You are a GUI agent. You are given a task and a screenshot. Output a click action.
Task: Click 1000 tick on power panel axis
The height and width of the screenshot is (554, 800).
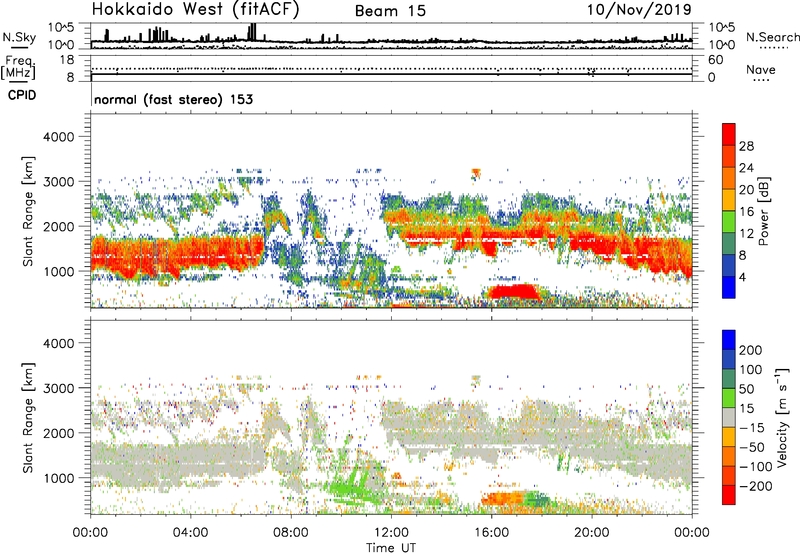[59, 271]
